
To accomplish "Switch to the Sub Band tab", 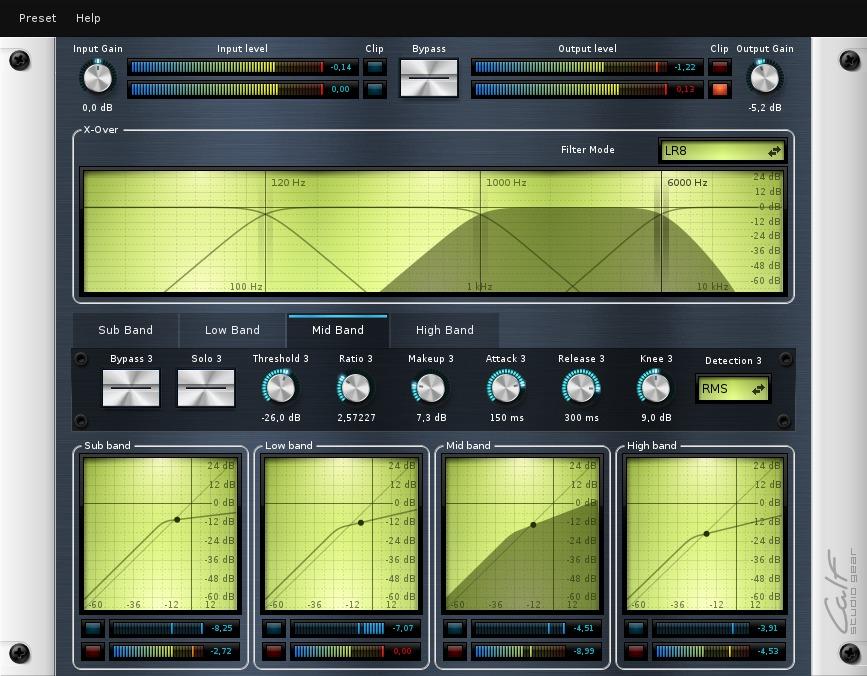I will tap(126, 330).
